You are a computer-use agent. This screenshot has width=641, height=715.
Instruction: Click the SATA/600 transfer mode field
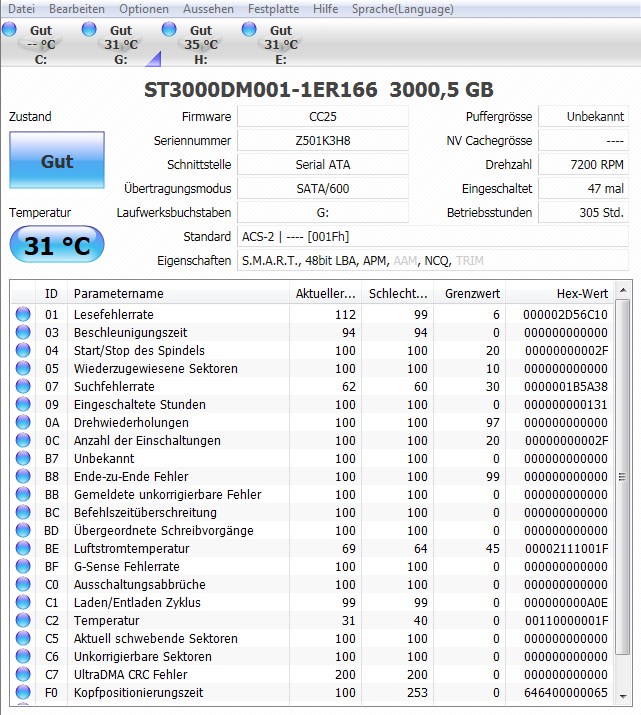tap(323, 188)
